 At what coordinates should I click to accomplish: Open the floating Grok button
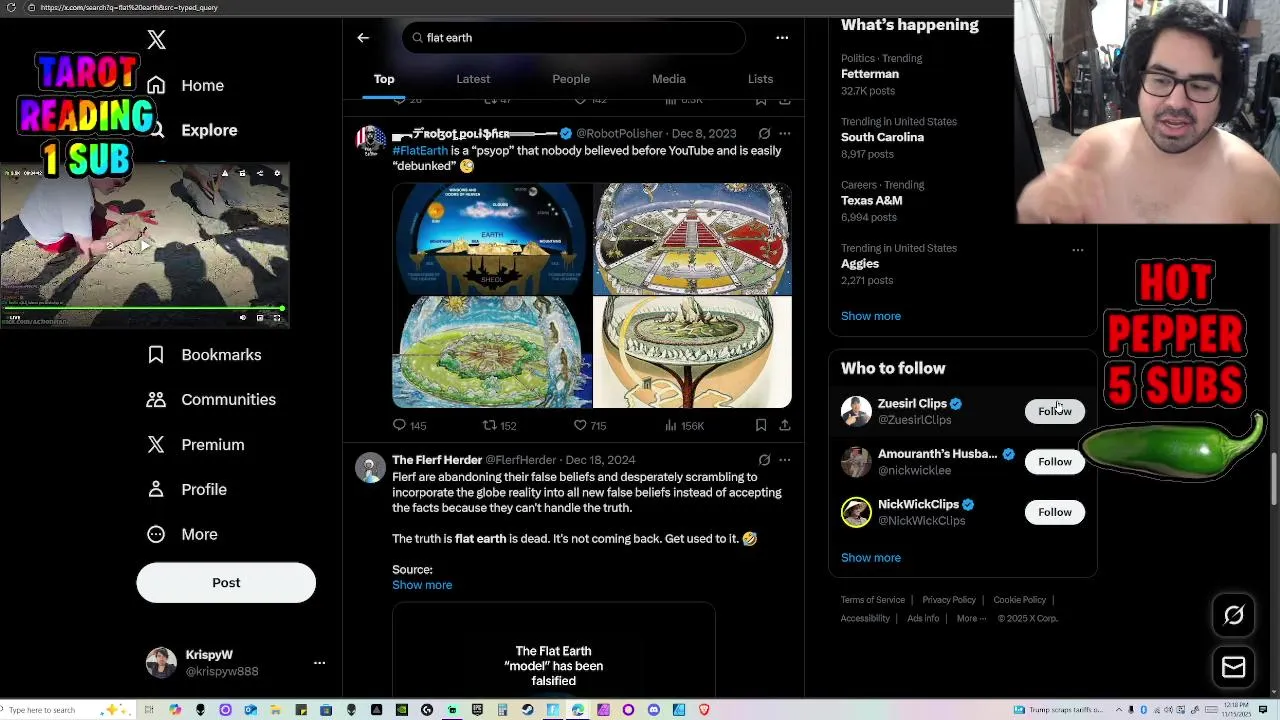1234,616
